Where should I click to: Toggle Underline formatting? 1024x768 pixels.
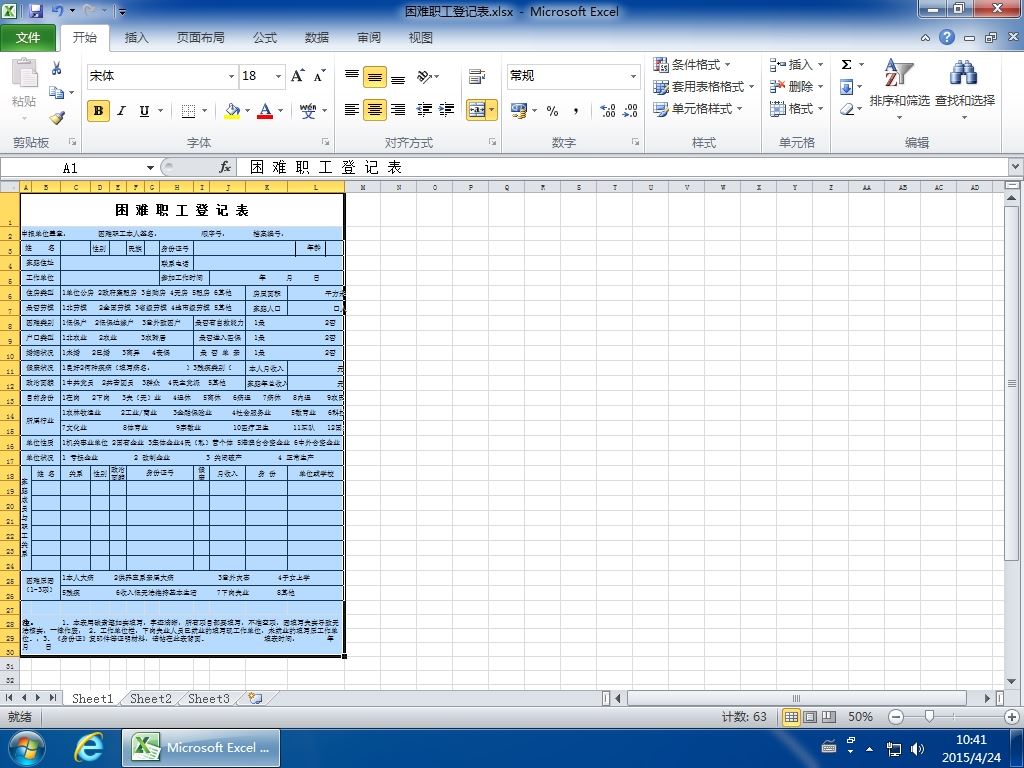pos(144,110)
